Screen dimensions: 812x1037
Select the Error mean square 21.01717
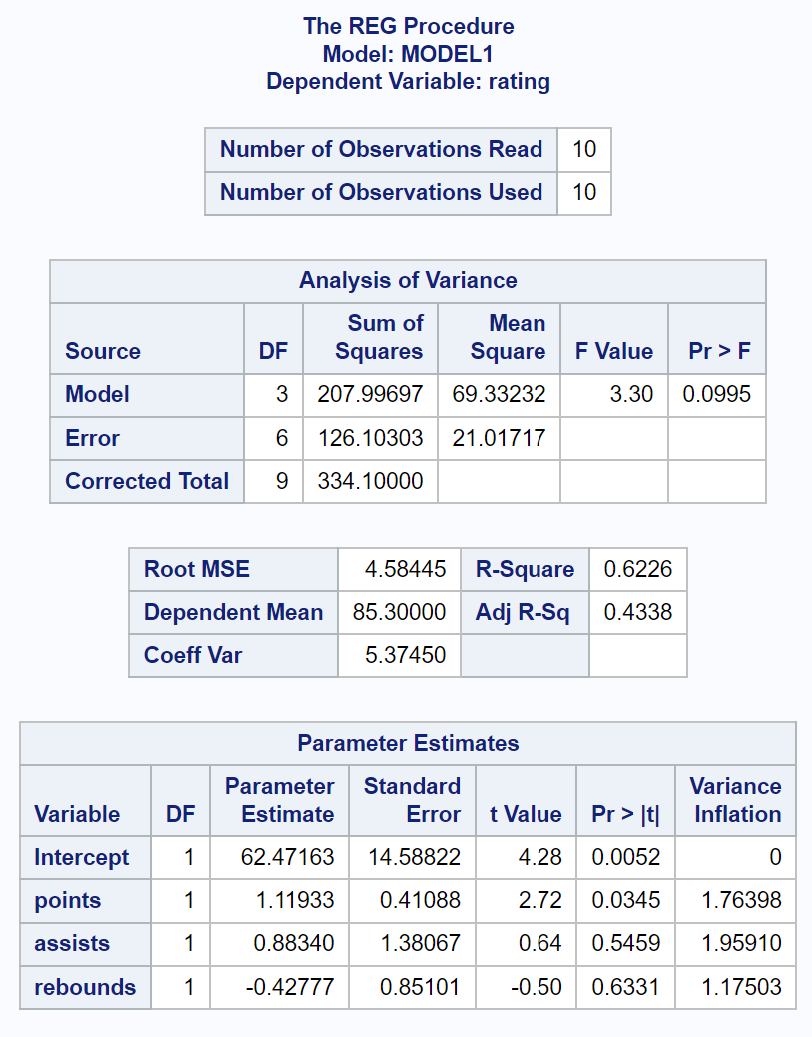[499, 438]
